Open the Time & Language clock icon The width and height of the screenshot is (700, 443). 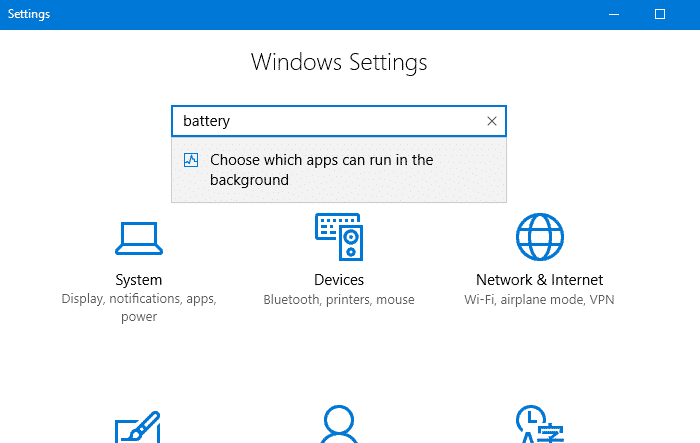point(540,424)
